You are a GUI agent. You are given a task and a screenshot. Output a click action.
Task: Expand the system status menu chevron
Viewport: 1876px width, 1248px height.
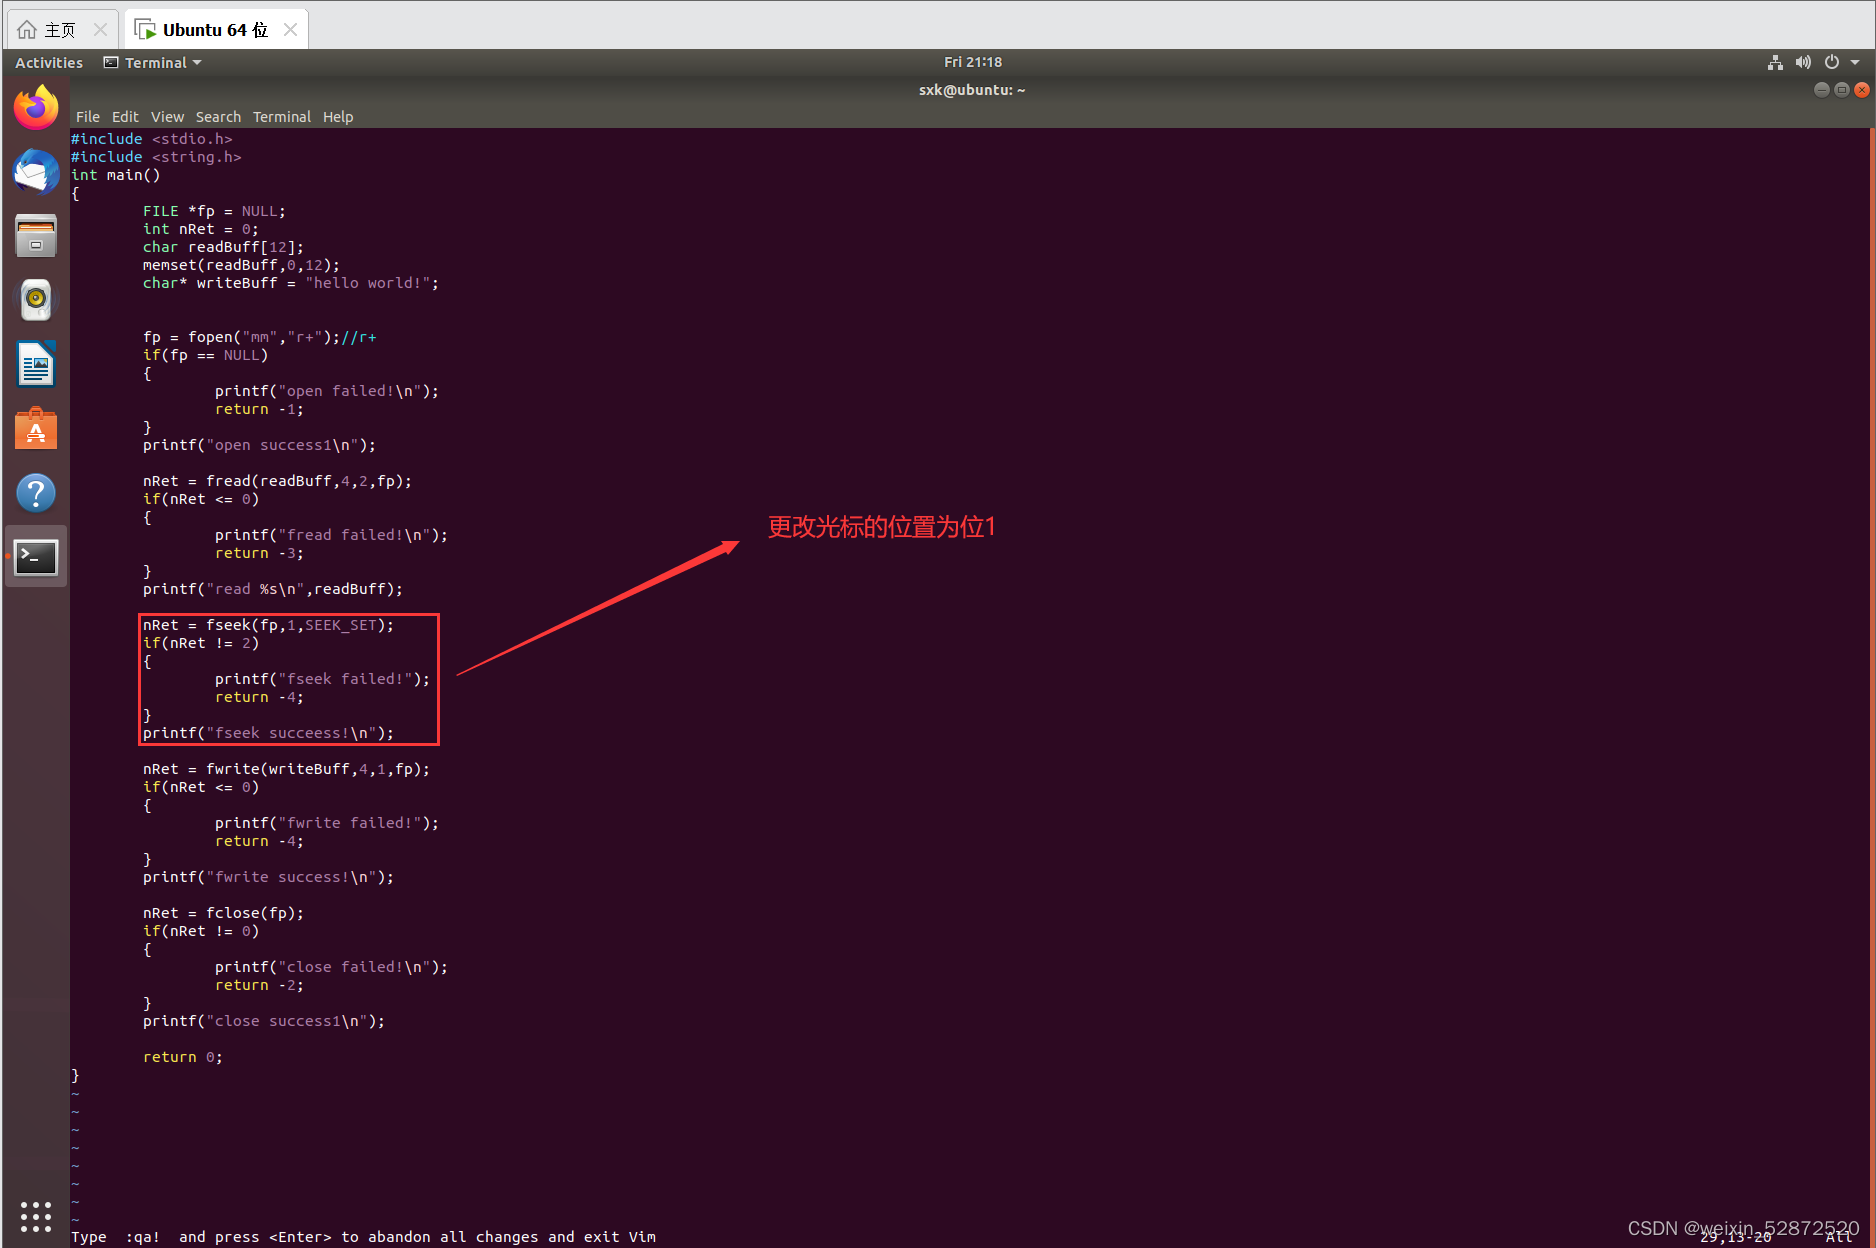(1852, 62)
